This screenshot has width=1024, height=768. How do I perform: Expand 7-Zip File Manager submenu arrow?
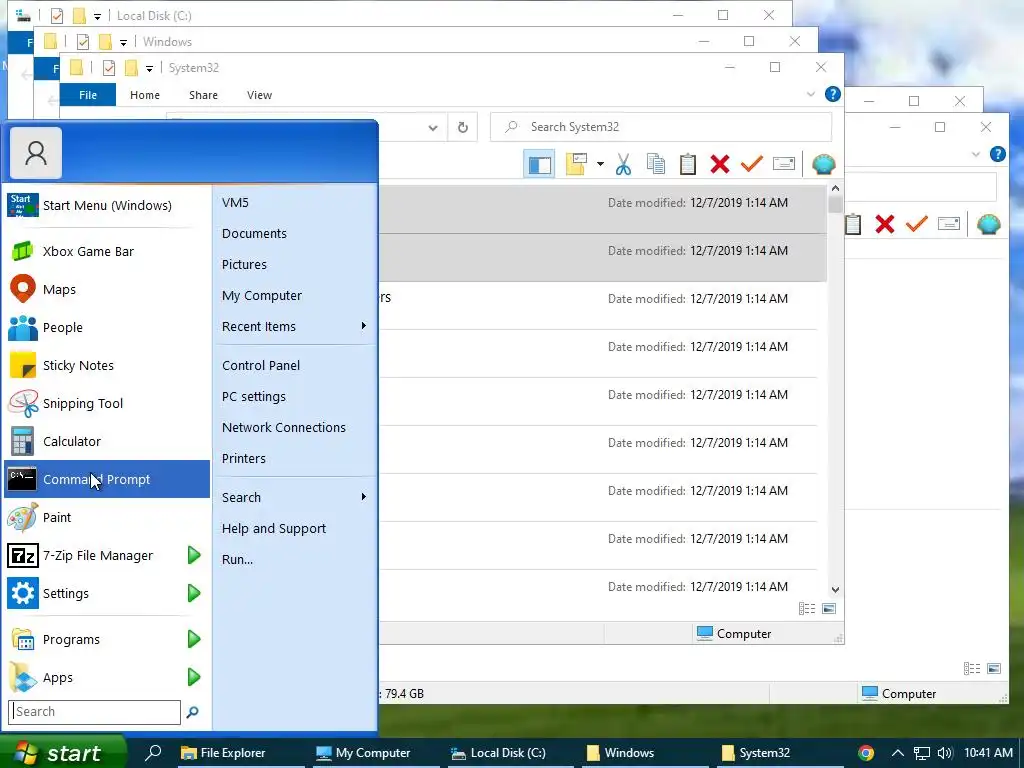tap(194, 555)
